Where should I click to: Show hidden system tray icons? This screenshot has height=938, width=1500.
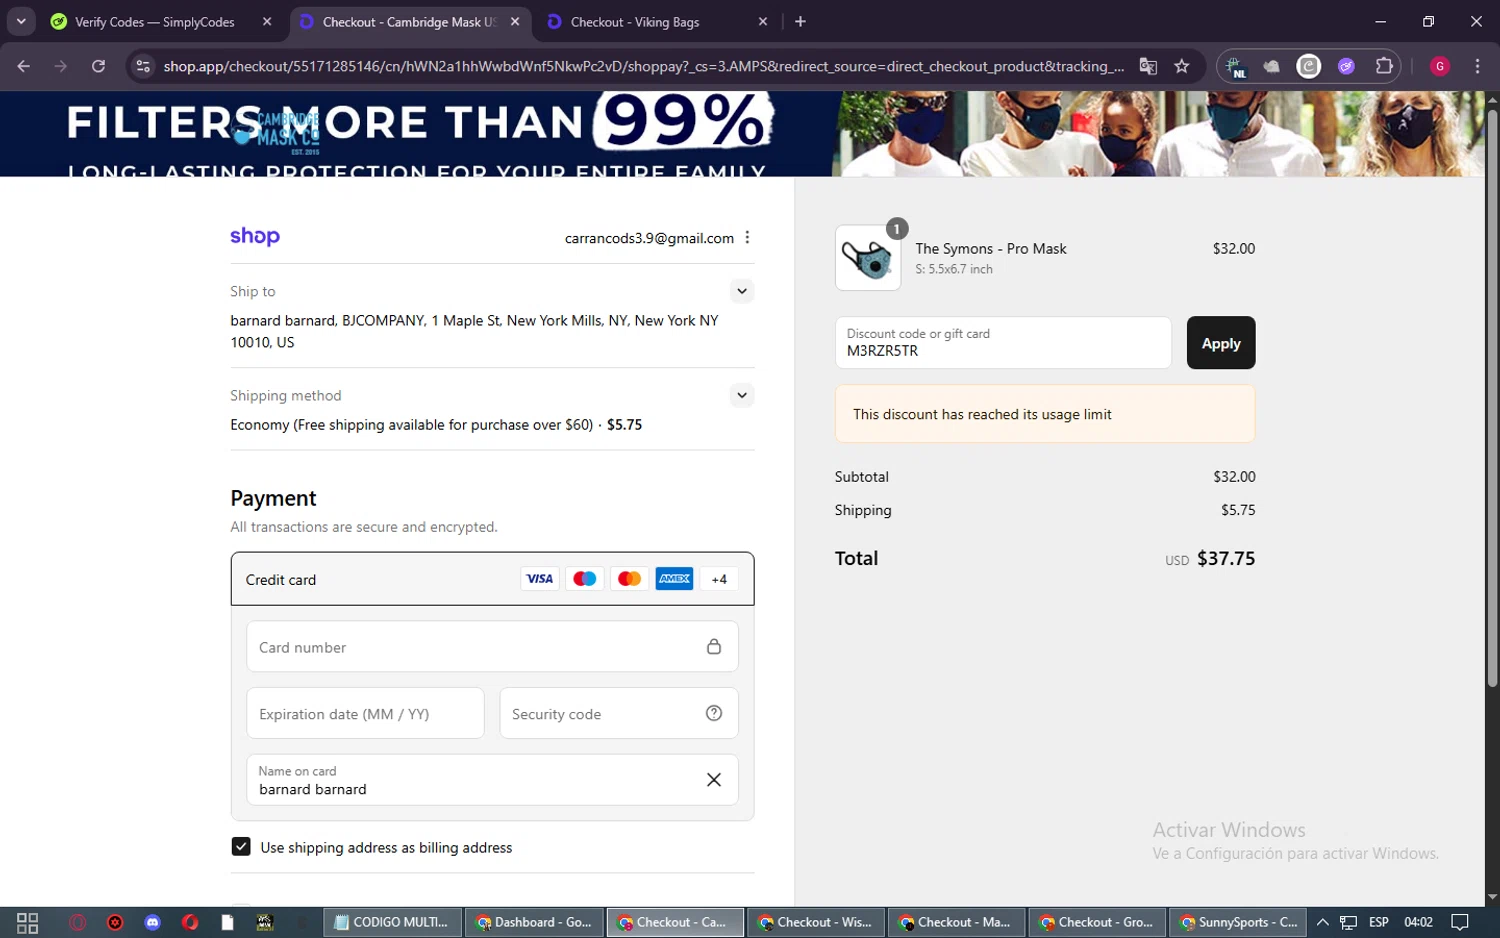tap(1322, 922)
